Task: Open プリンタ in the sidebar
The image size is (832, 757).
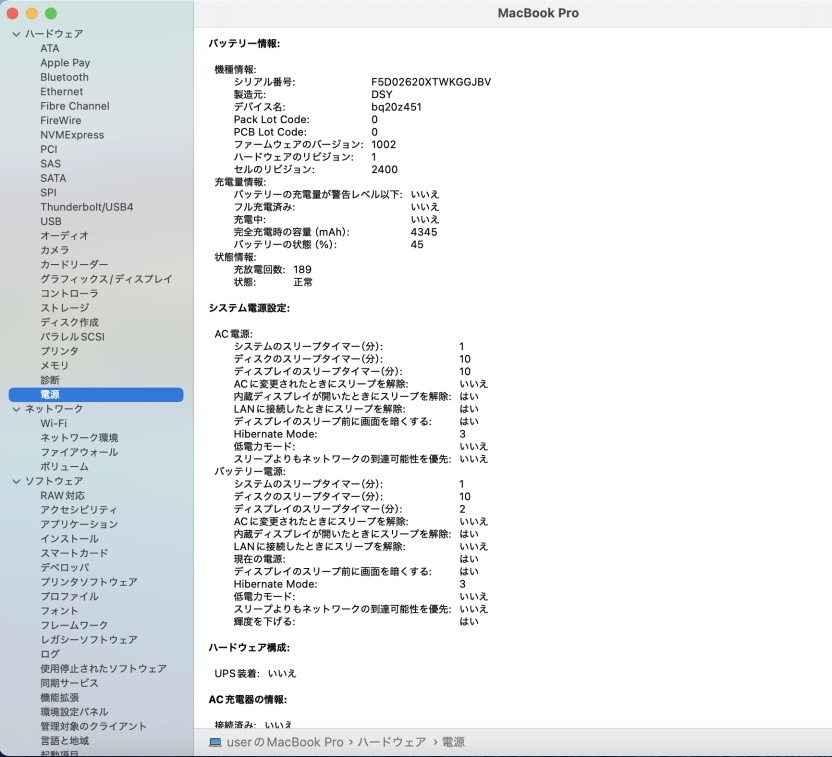Action: 59,351
